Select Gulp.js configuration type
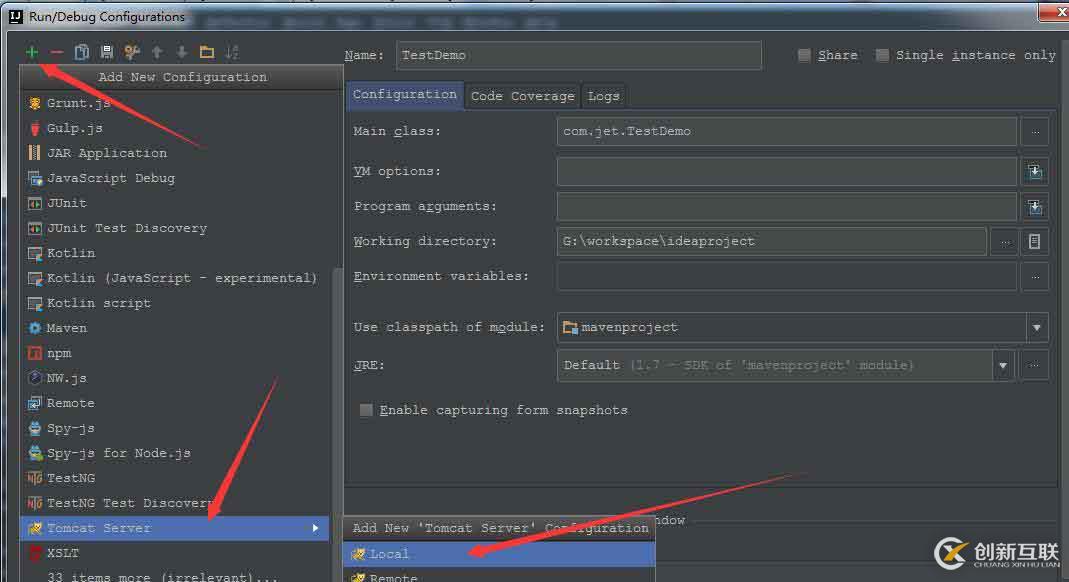 point(176,128)
